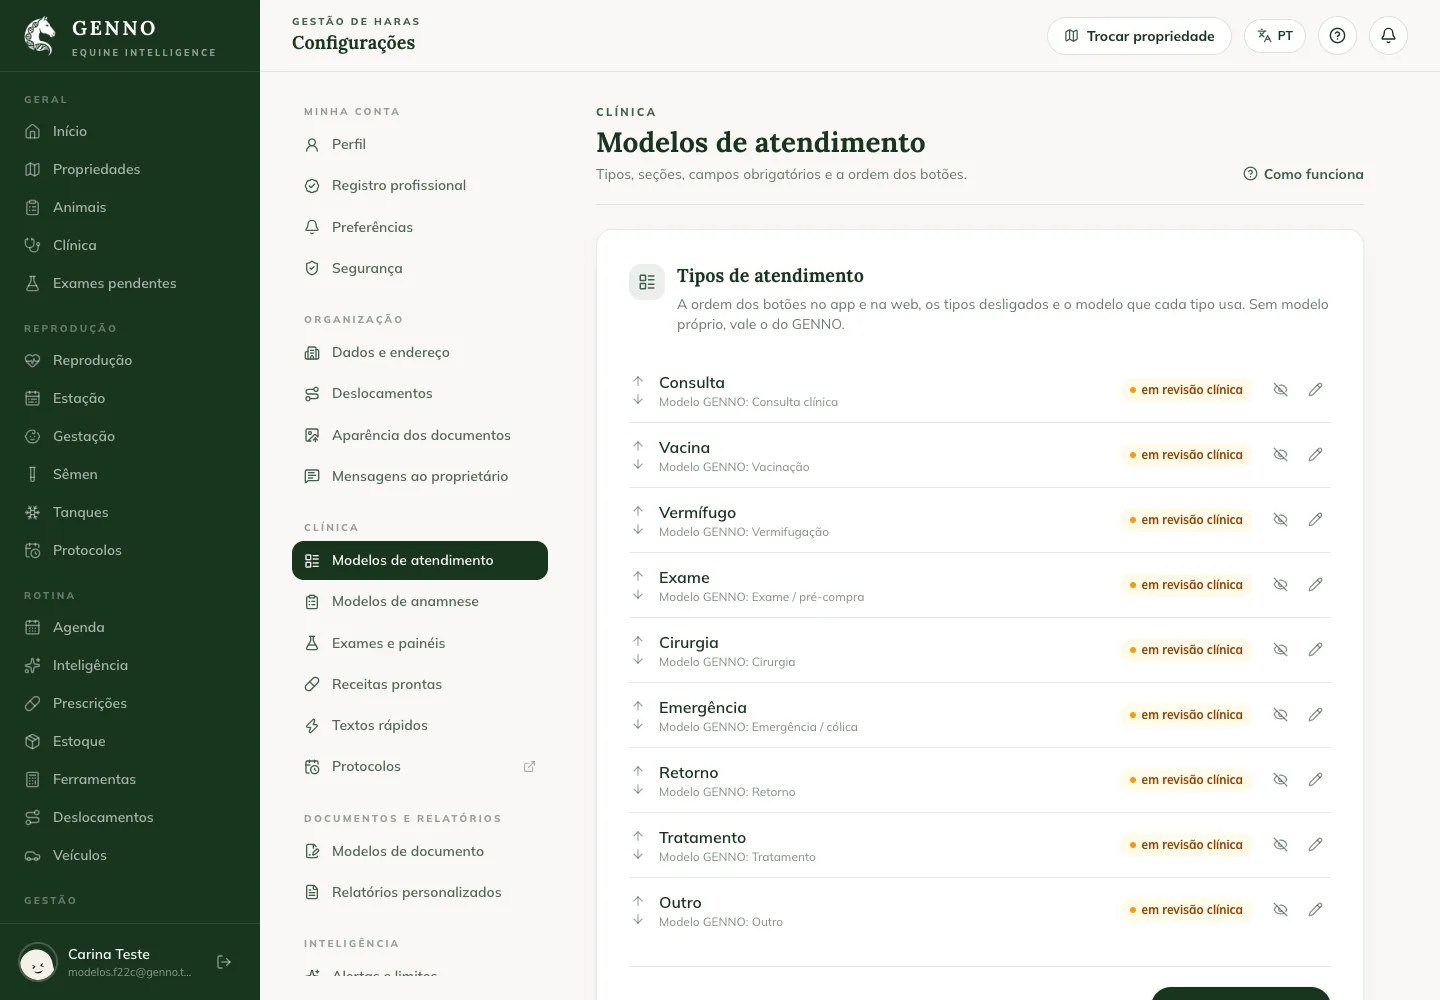Go to Exames pendentes in sidebar
The width and height of the screenshot is (1440, 1000).
pos(130,283)
